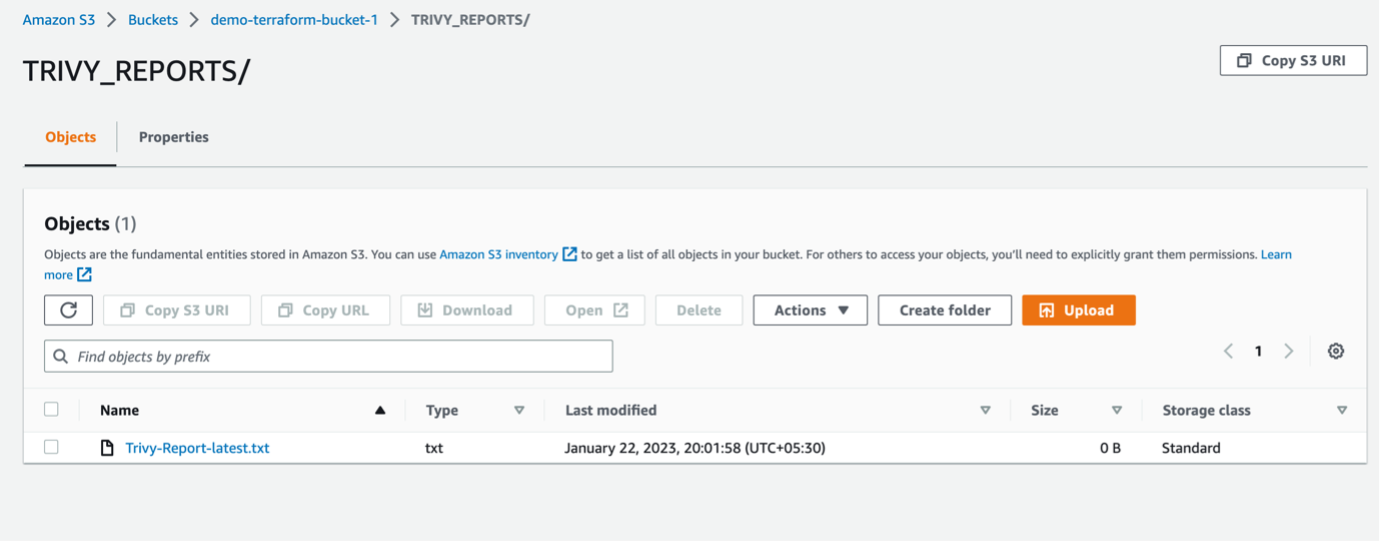Click the Upload button
The image size is (1384, 543).
1078,310
